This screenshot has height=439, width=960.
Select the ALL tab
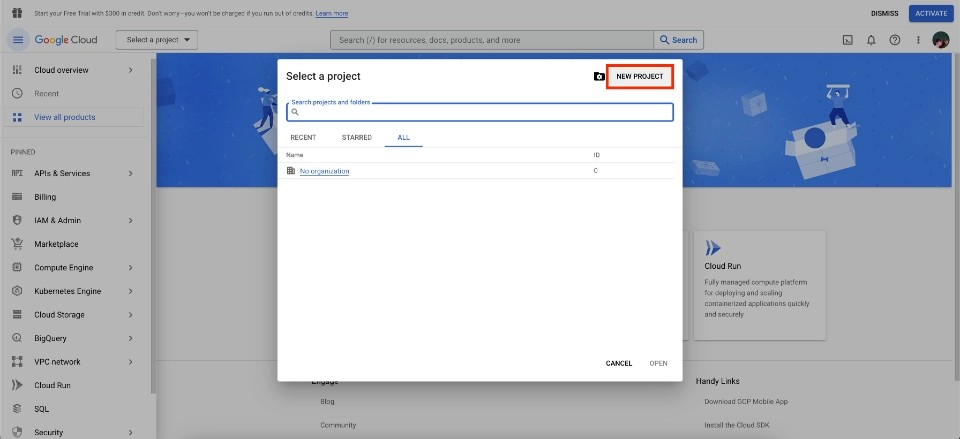(x=403, y=138)
